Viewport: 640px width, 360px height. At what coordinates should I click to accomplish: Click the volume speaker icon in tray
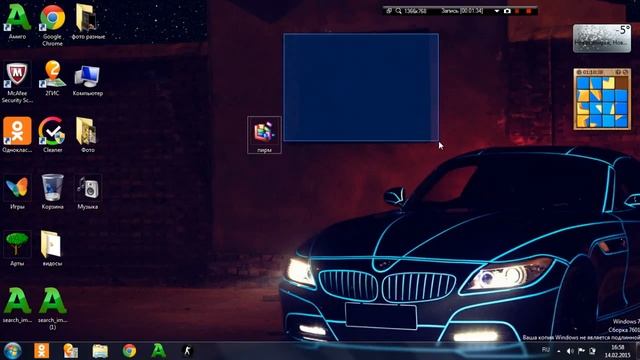pos(570,351)
